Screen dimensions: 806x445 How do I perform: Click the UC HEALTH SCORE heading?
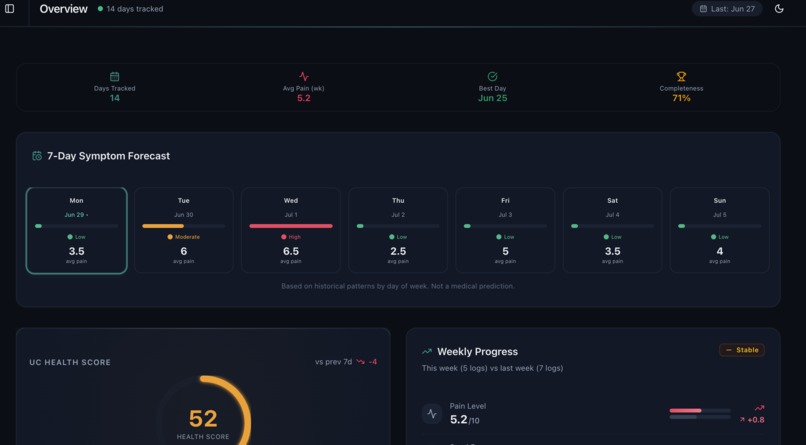[70, 362]
